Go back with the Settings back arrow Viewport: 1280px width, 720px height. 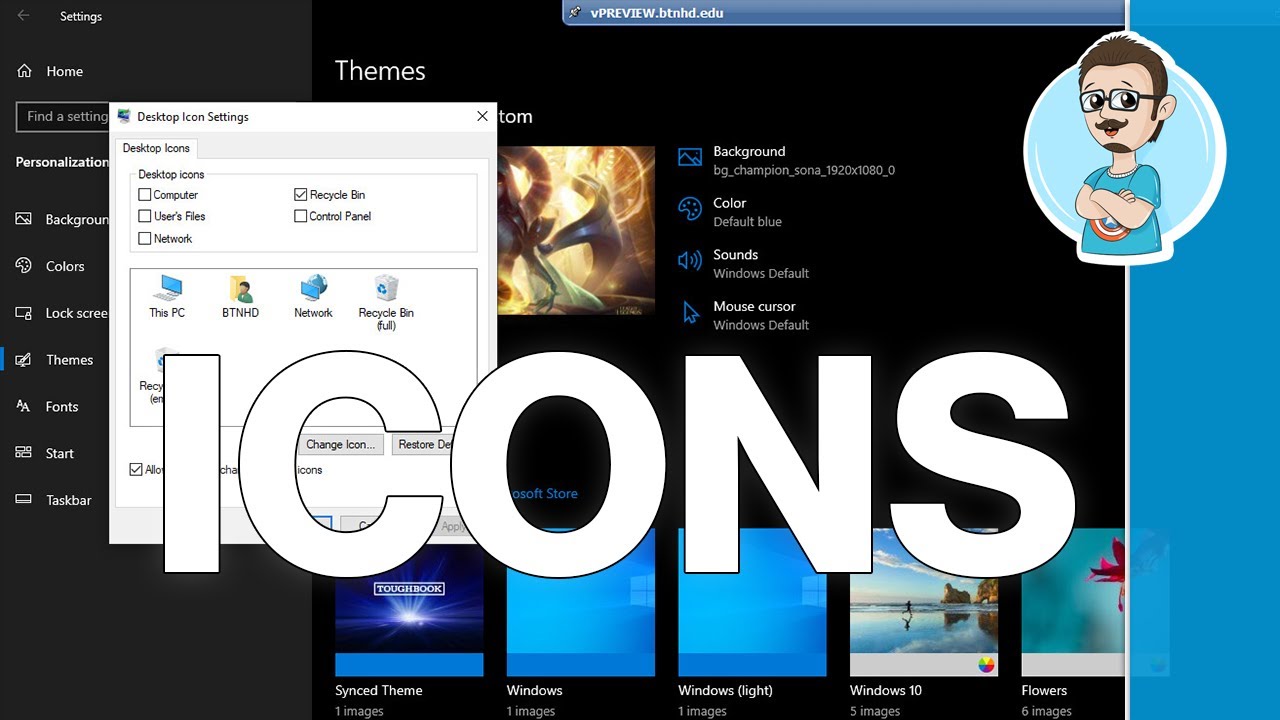23,16
